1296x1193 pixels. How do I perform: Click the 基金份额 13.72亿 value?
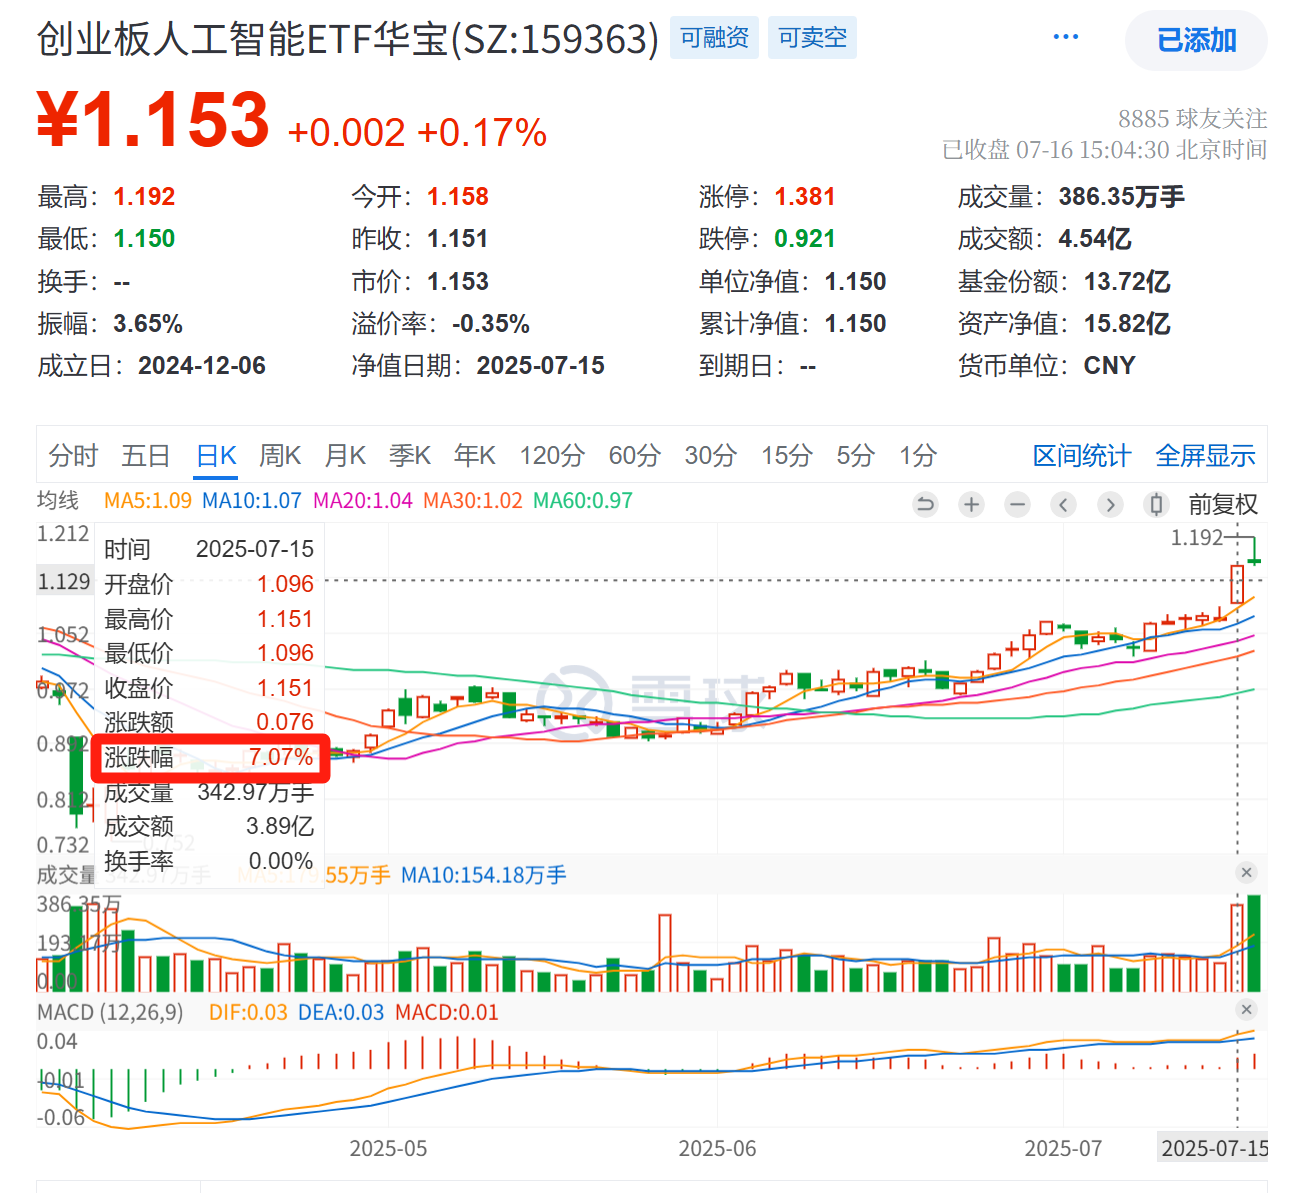point(1127,282)
